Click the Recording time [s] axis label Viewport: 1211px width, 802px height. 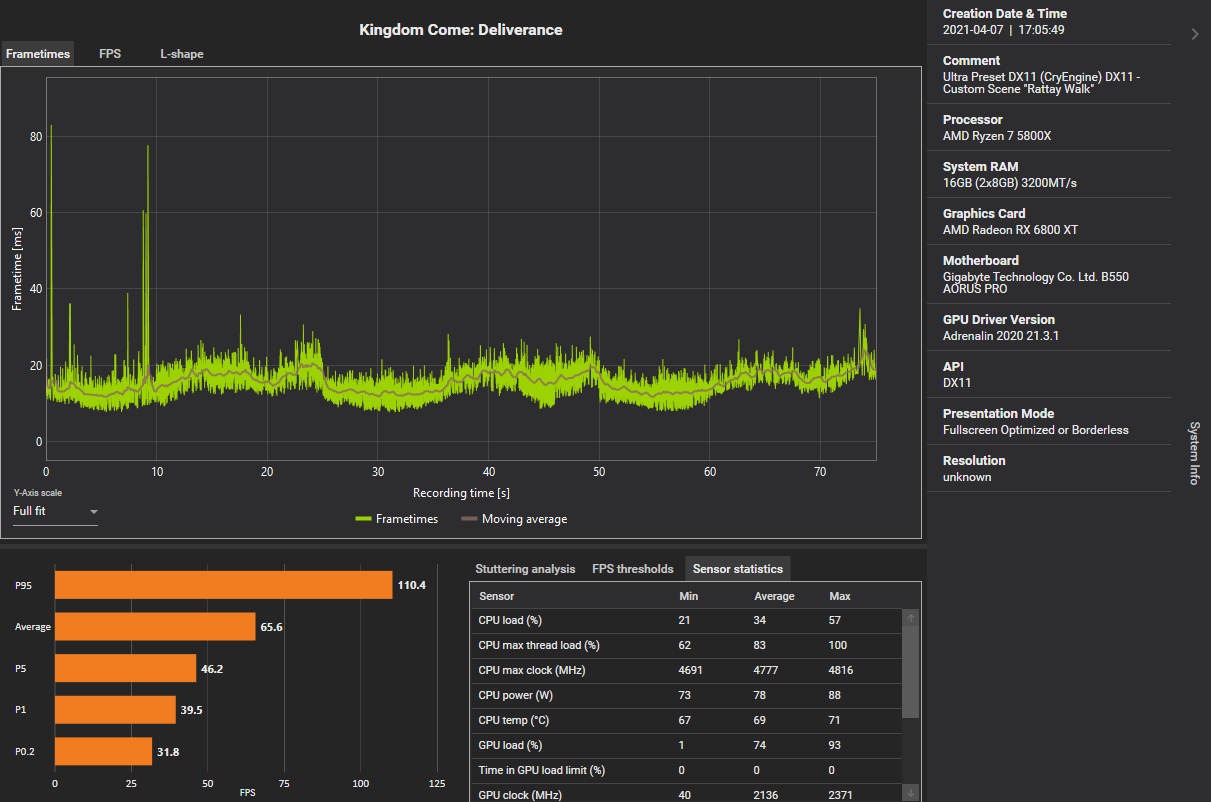tap(461, 493)
